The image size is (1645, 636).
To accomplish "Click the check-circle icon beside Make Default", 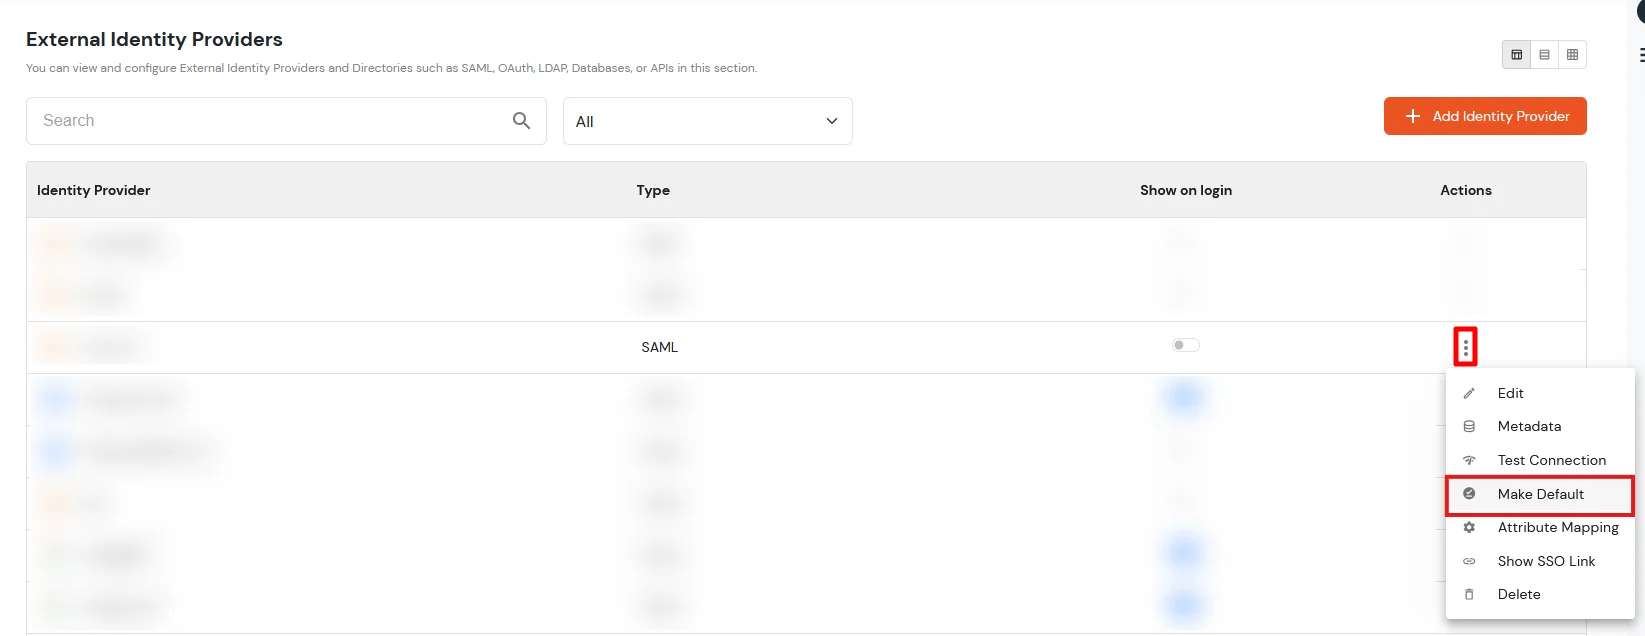I will coord(1469,494).
